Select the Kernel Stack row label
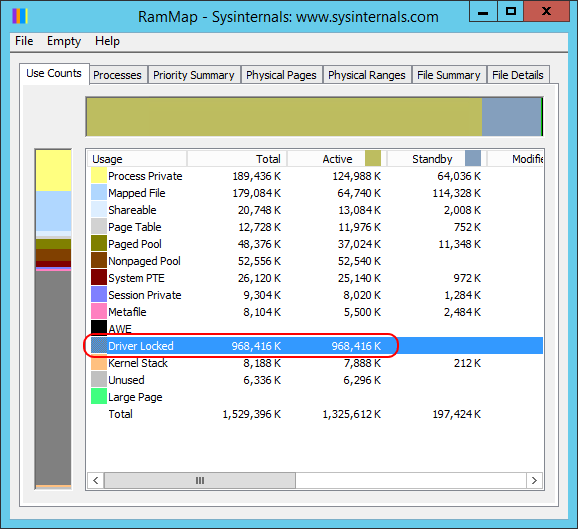578x529 pixels. tap(138, 363)
